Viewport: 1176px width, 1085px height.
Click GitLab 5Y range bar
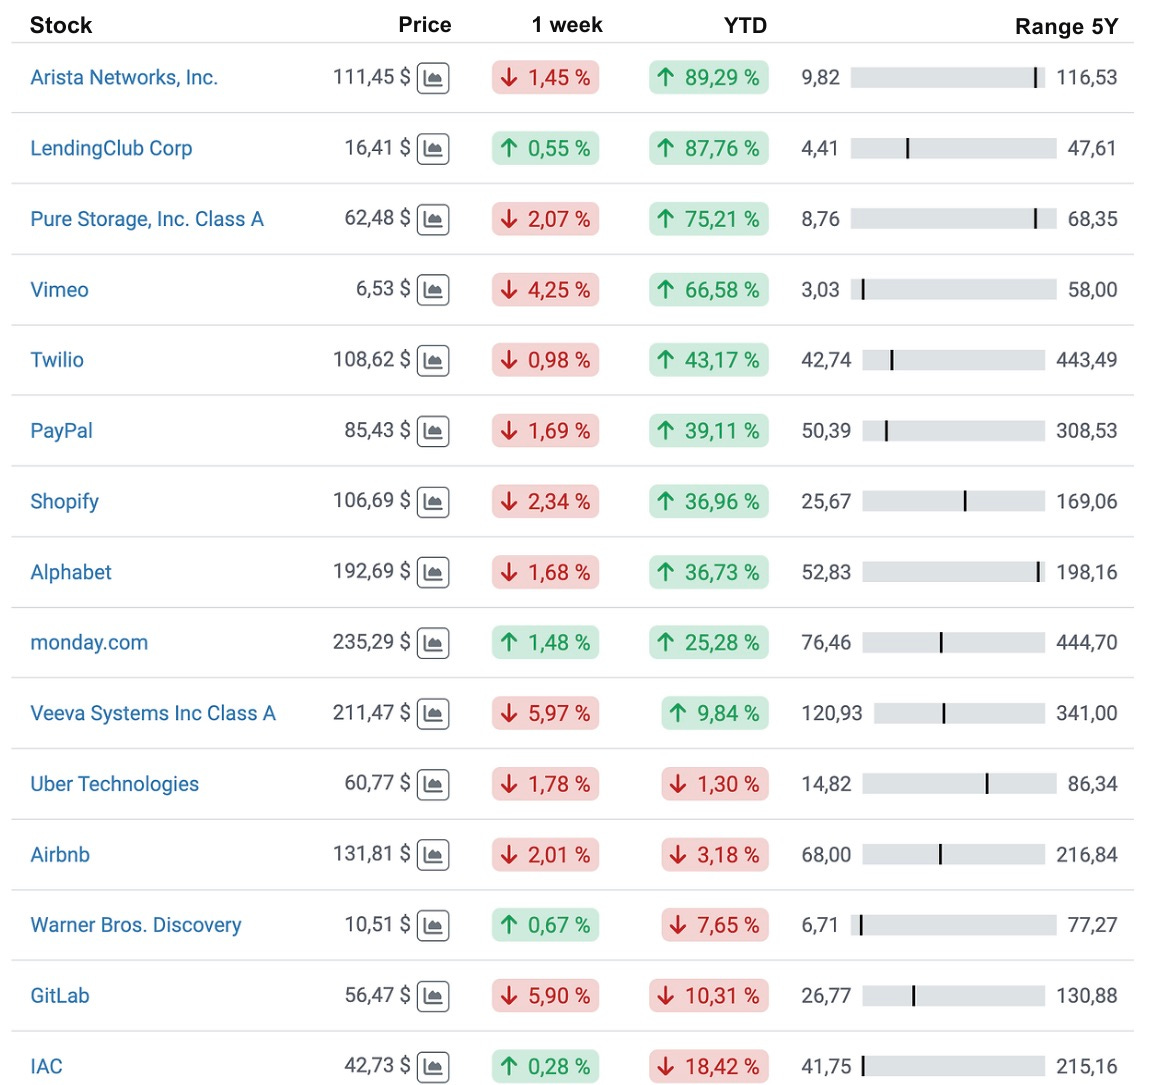[953, 996]
